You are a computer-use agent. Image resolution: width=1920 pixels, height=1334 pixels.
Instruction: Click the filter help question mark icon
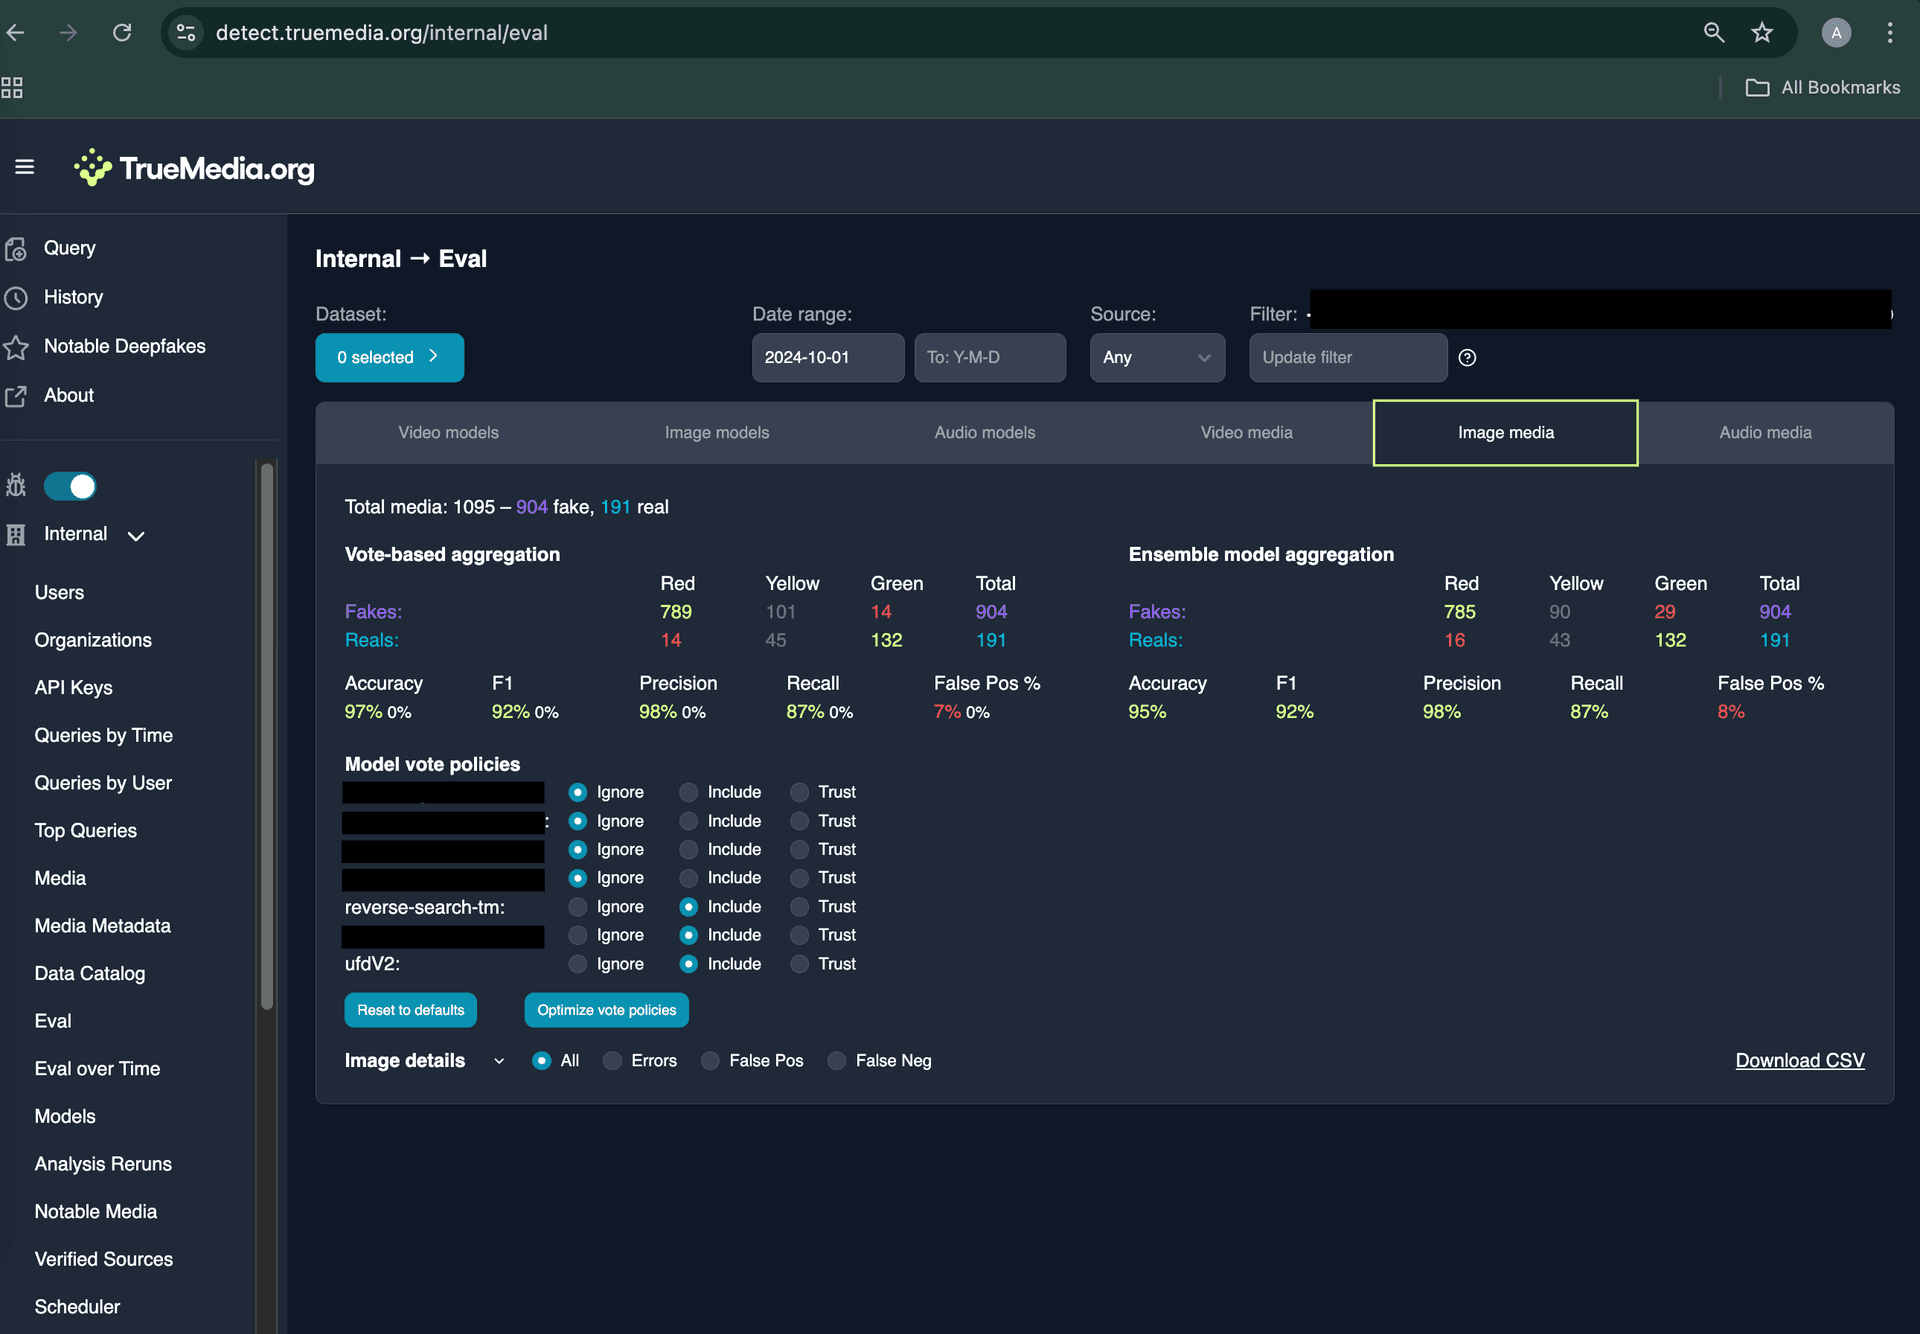(x=1467, y=358)
